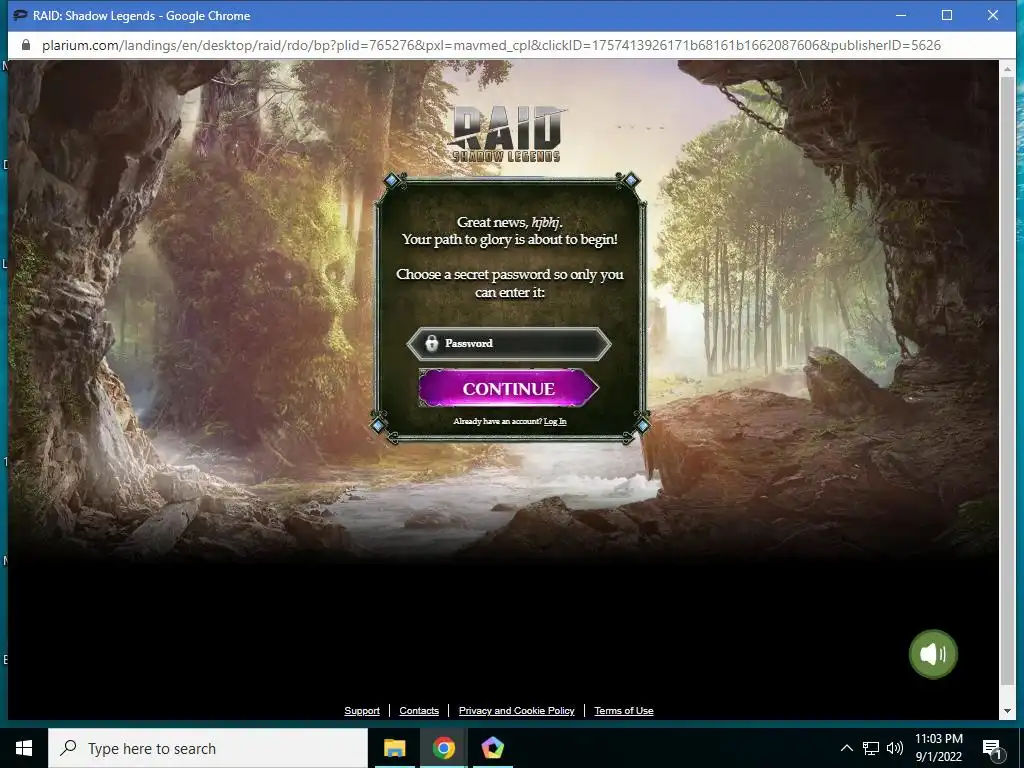Open Privacy and Cookie Policy link
The image size is (1024, 768).
click(517, 711)
